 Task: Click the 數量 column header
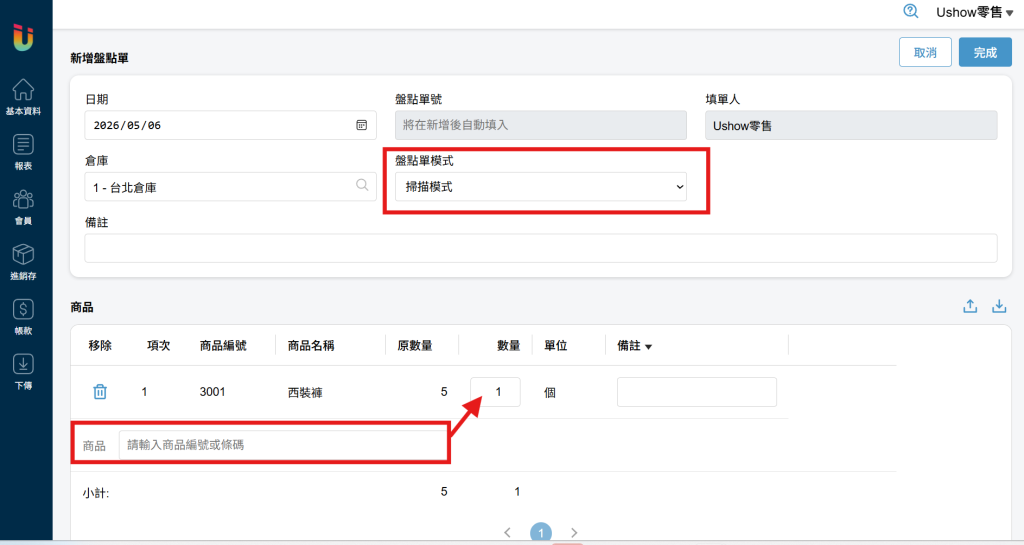[508, 345]
